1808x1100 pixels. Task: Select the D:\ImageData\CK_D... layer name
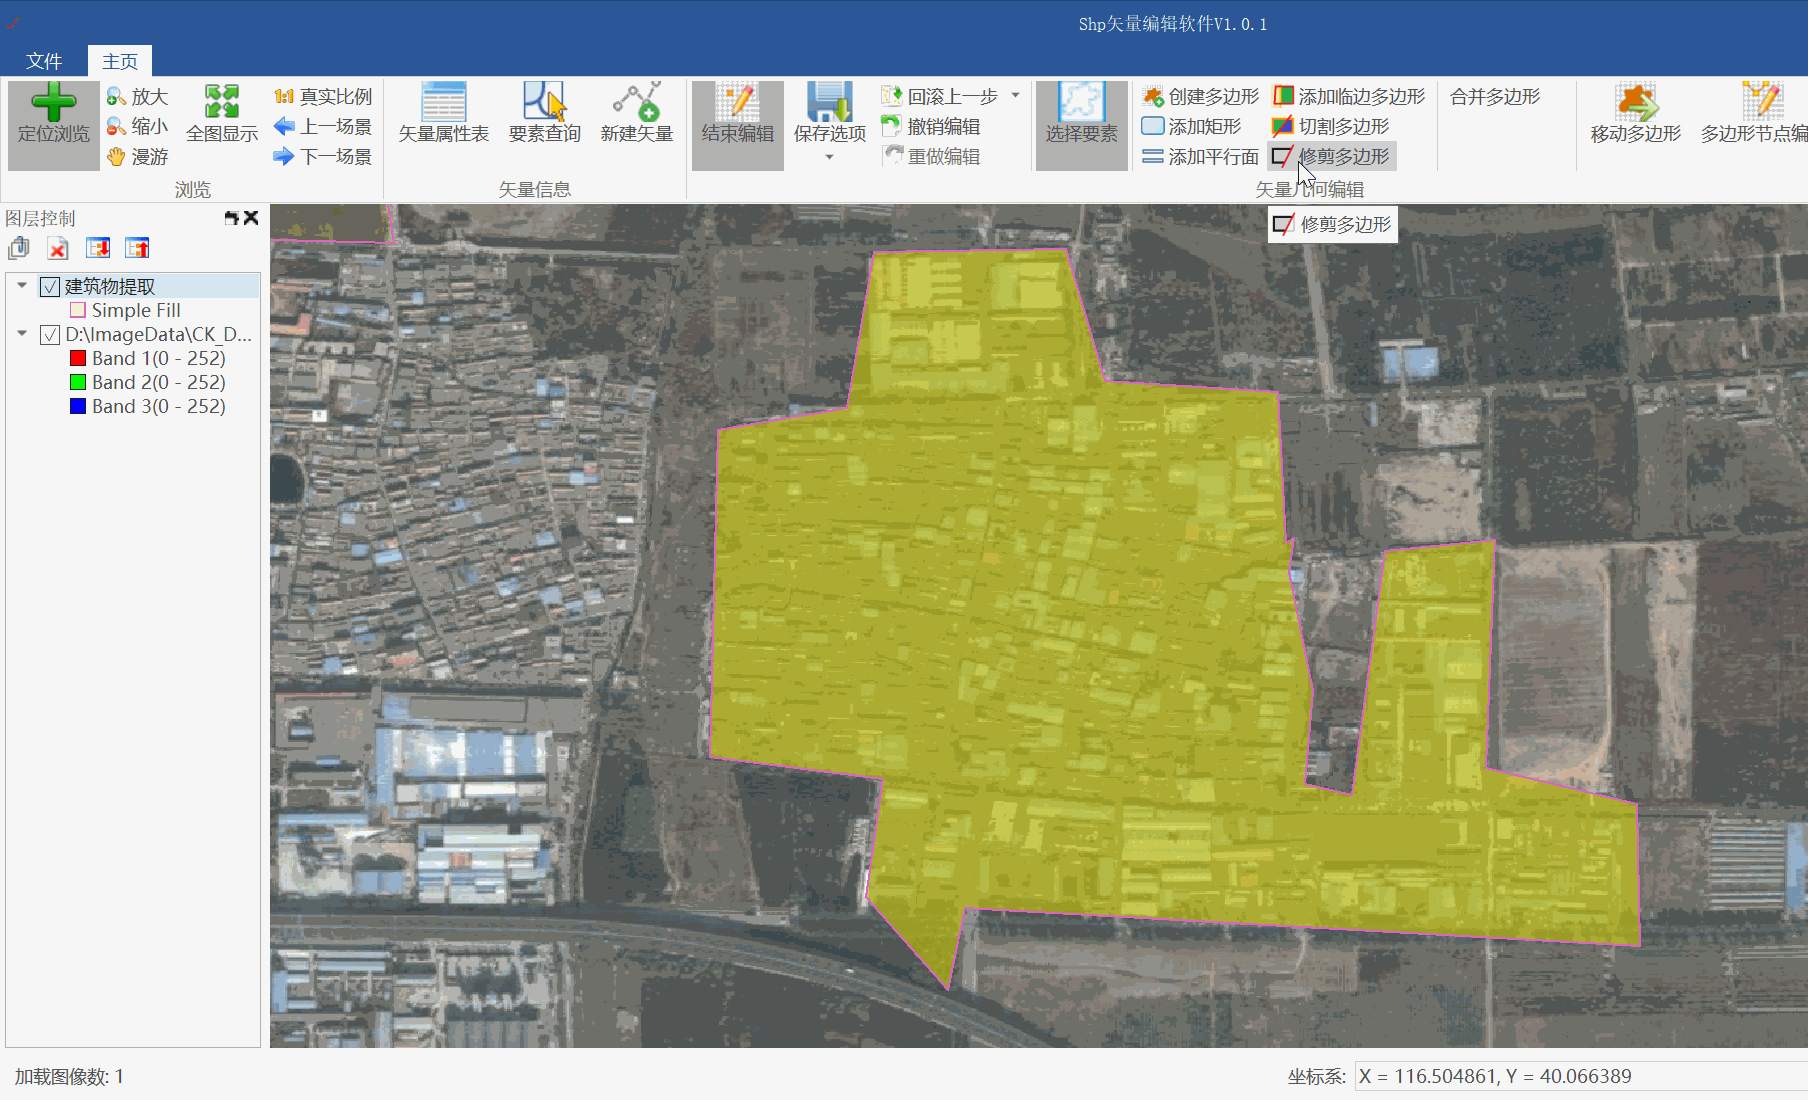pyautogui.click(x=158, y=335)
